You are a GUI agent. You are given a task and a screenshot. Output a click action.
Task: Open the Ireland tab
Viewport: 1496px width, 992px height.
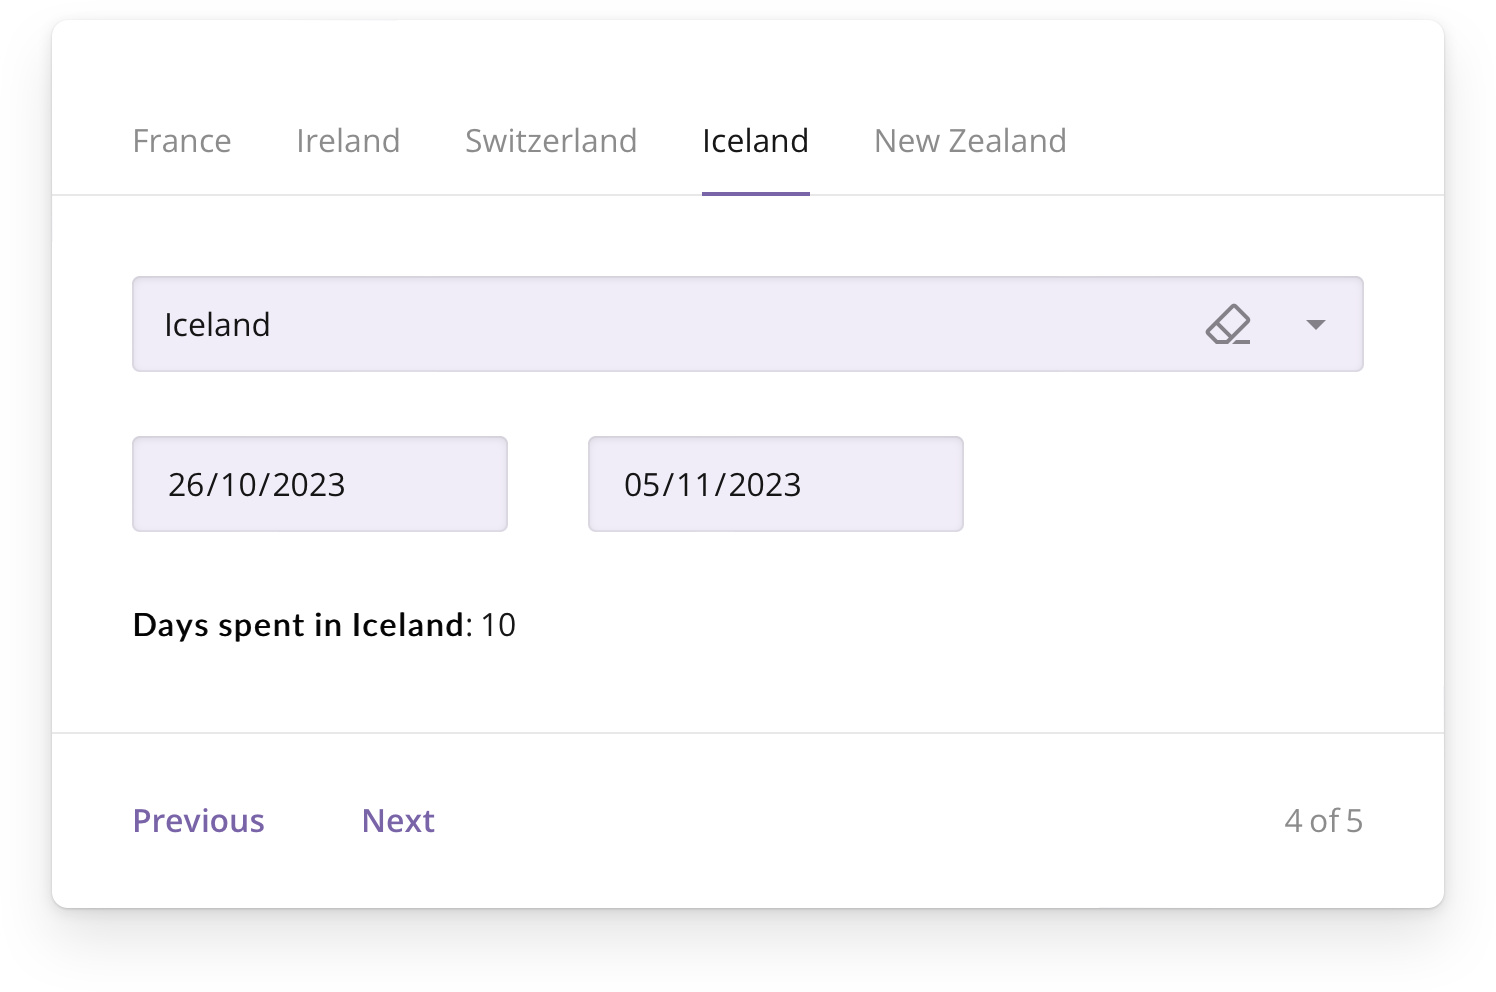[348, 141]
